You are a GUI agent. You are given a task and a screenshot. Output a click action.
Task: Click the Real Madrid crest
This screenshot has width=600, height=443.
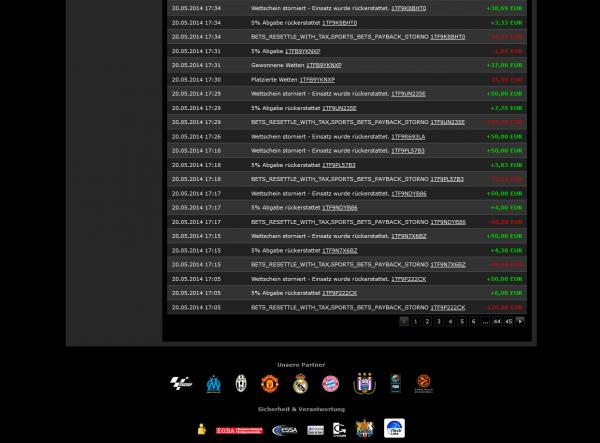[x=300, y=384]
